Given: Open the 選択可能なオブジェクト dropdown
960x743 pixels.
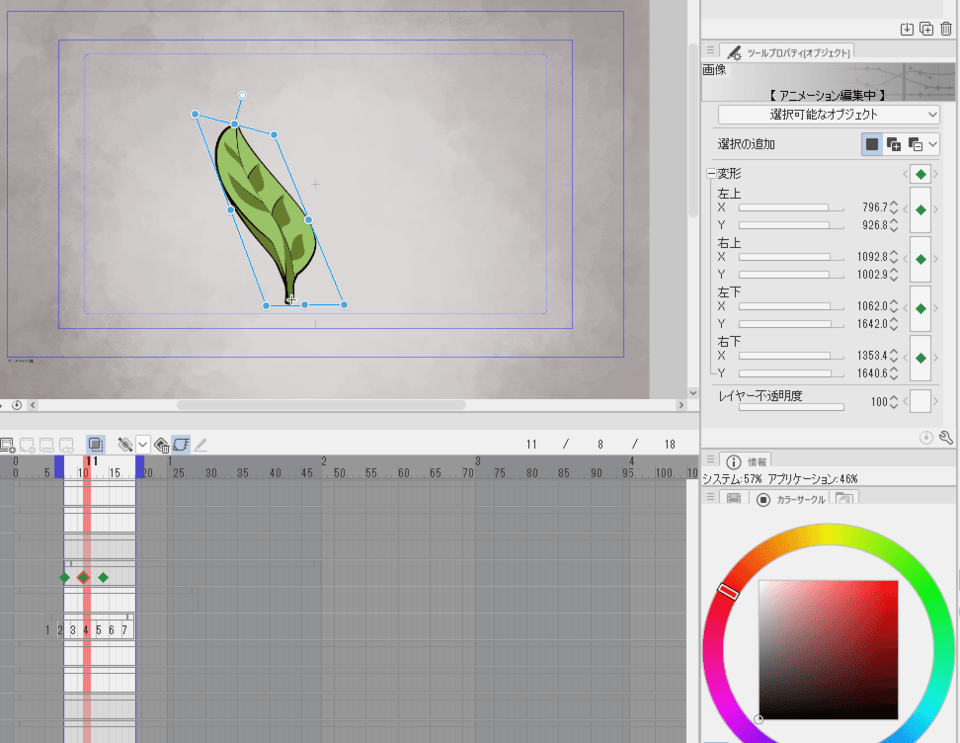Looking at the screenshot, I should coord(828,115).
